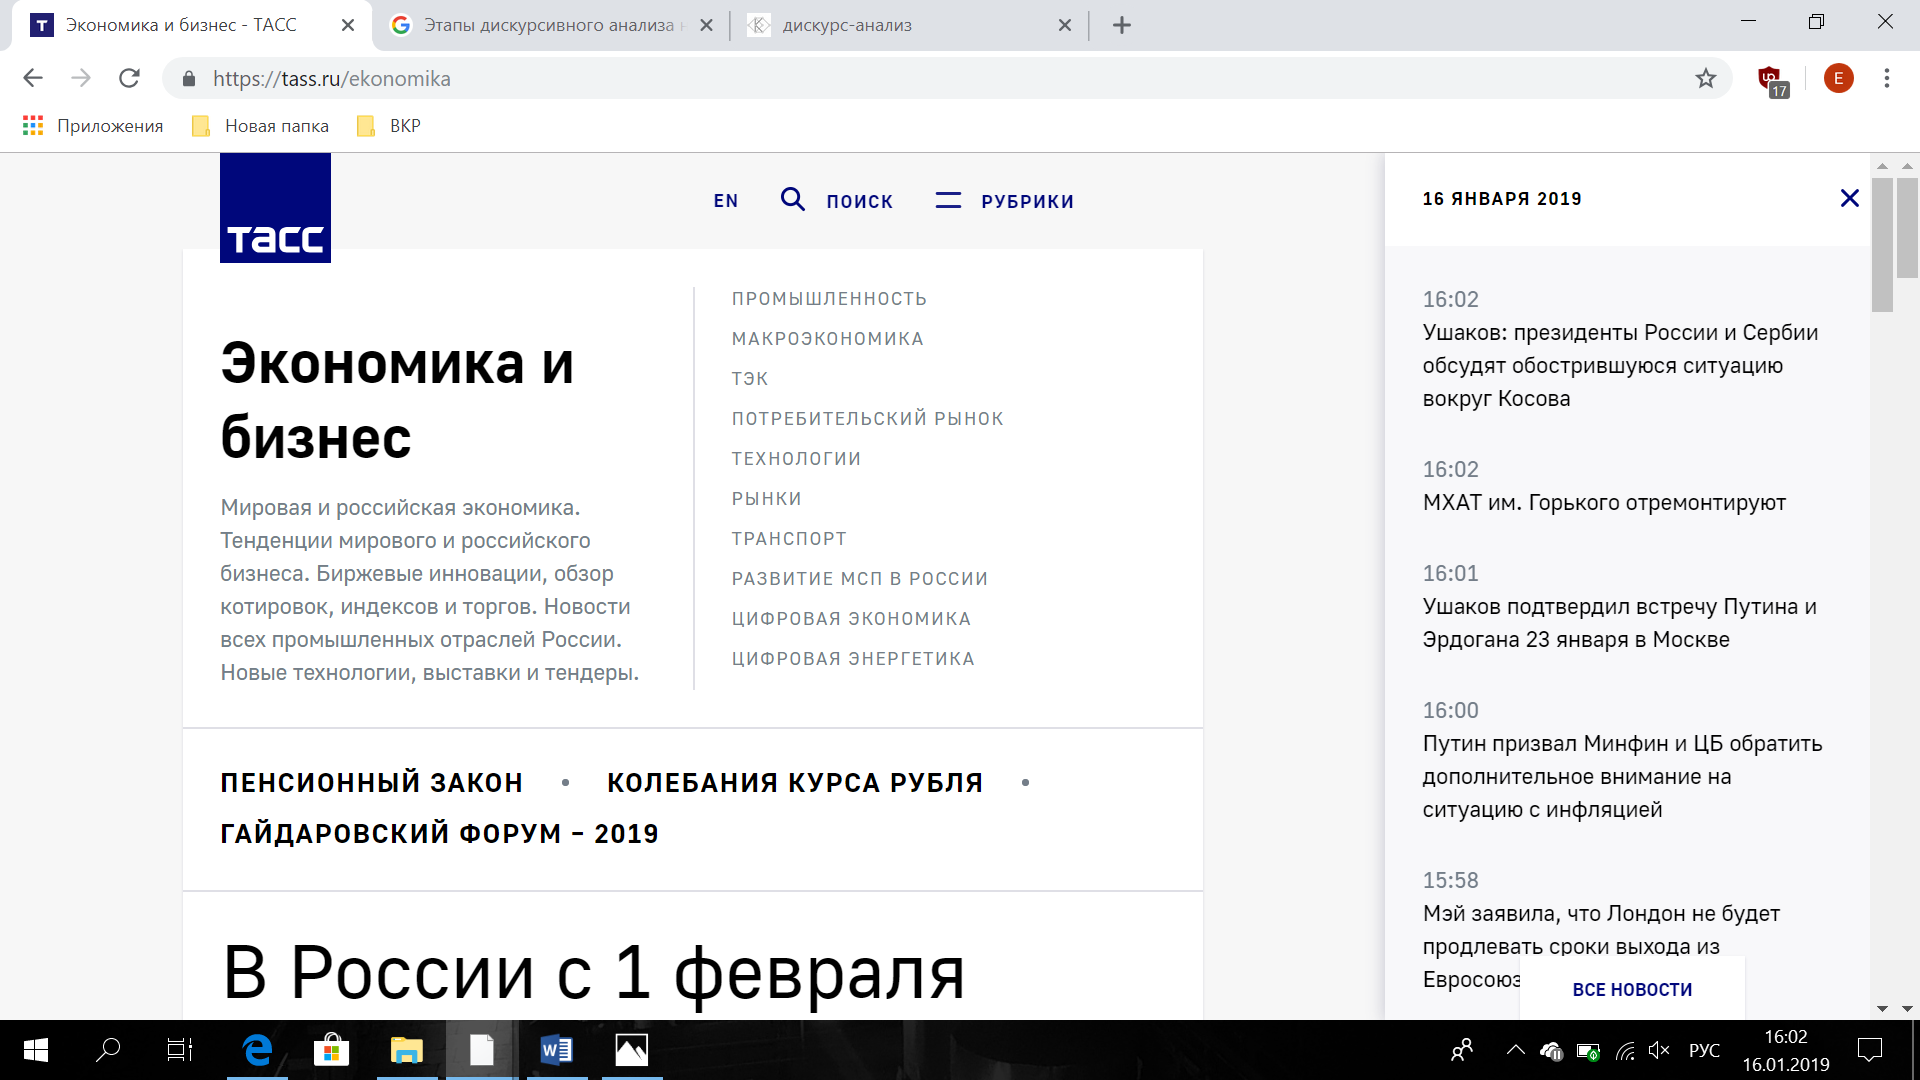Open the Windows notification center

(x=1869, y=1050)
